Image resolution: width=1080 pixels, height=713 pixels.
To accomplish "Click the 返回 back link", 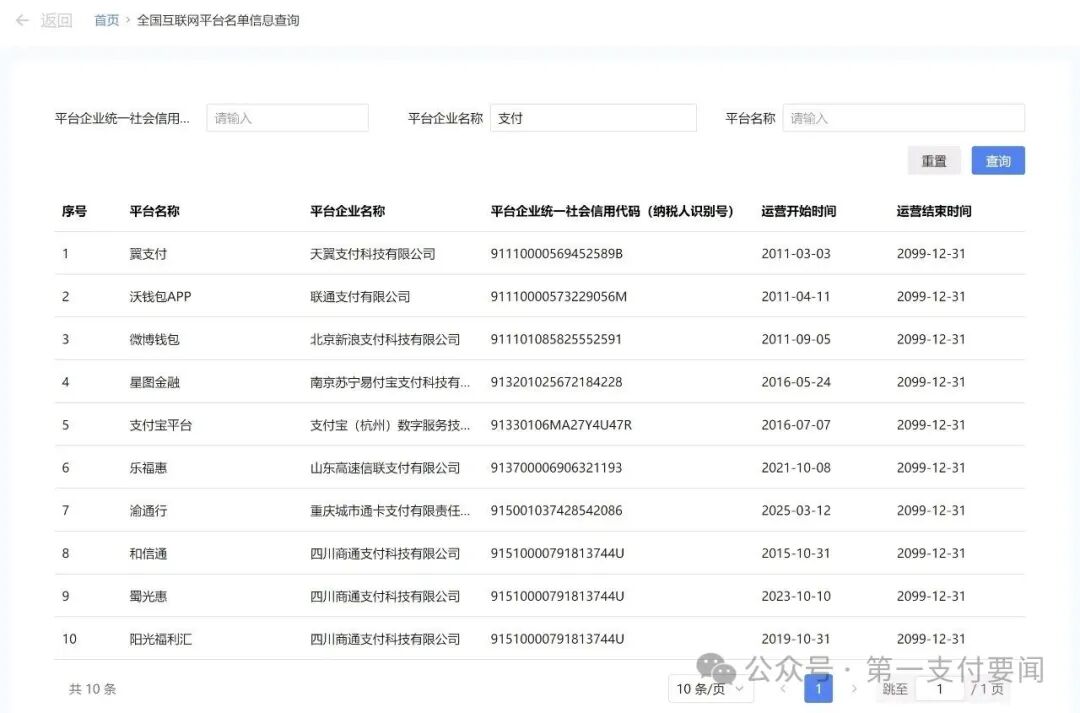I will [x=55, y=20].
